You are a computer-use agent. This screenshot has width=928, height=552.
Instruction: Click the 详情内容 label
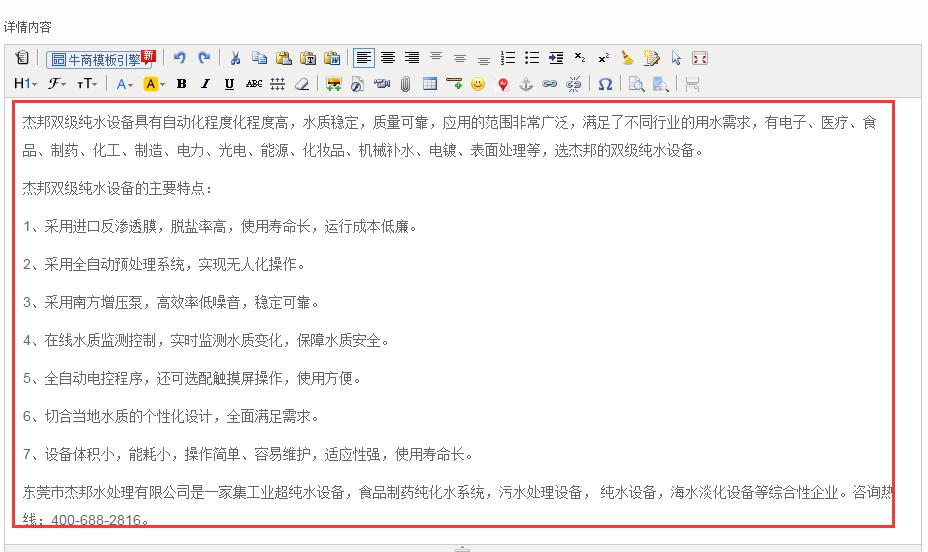28,27
